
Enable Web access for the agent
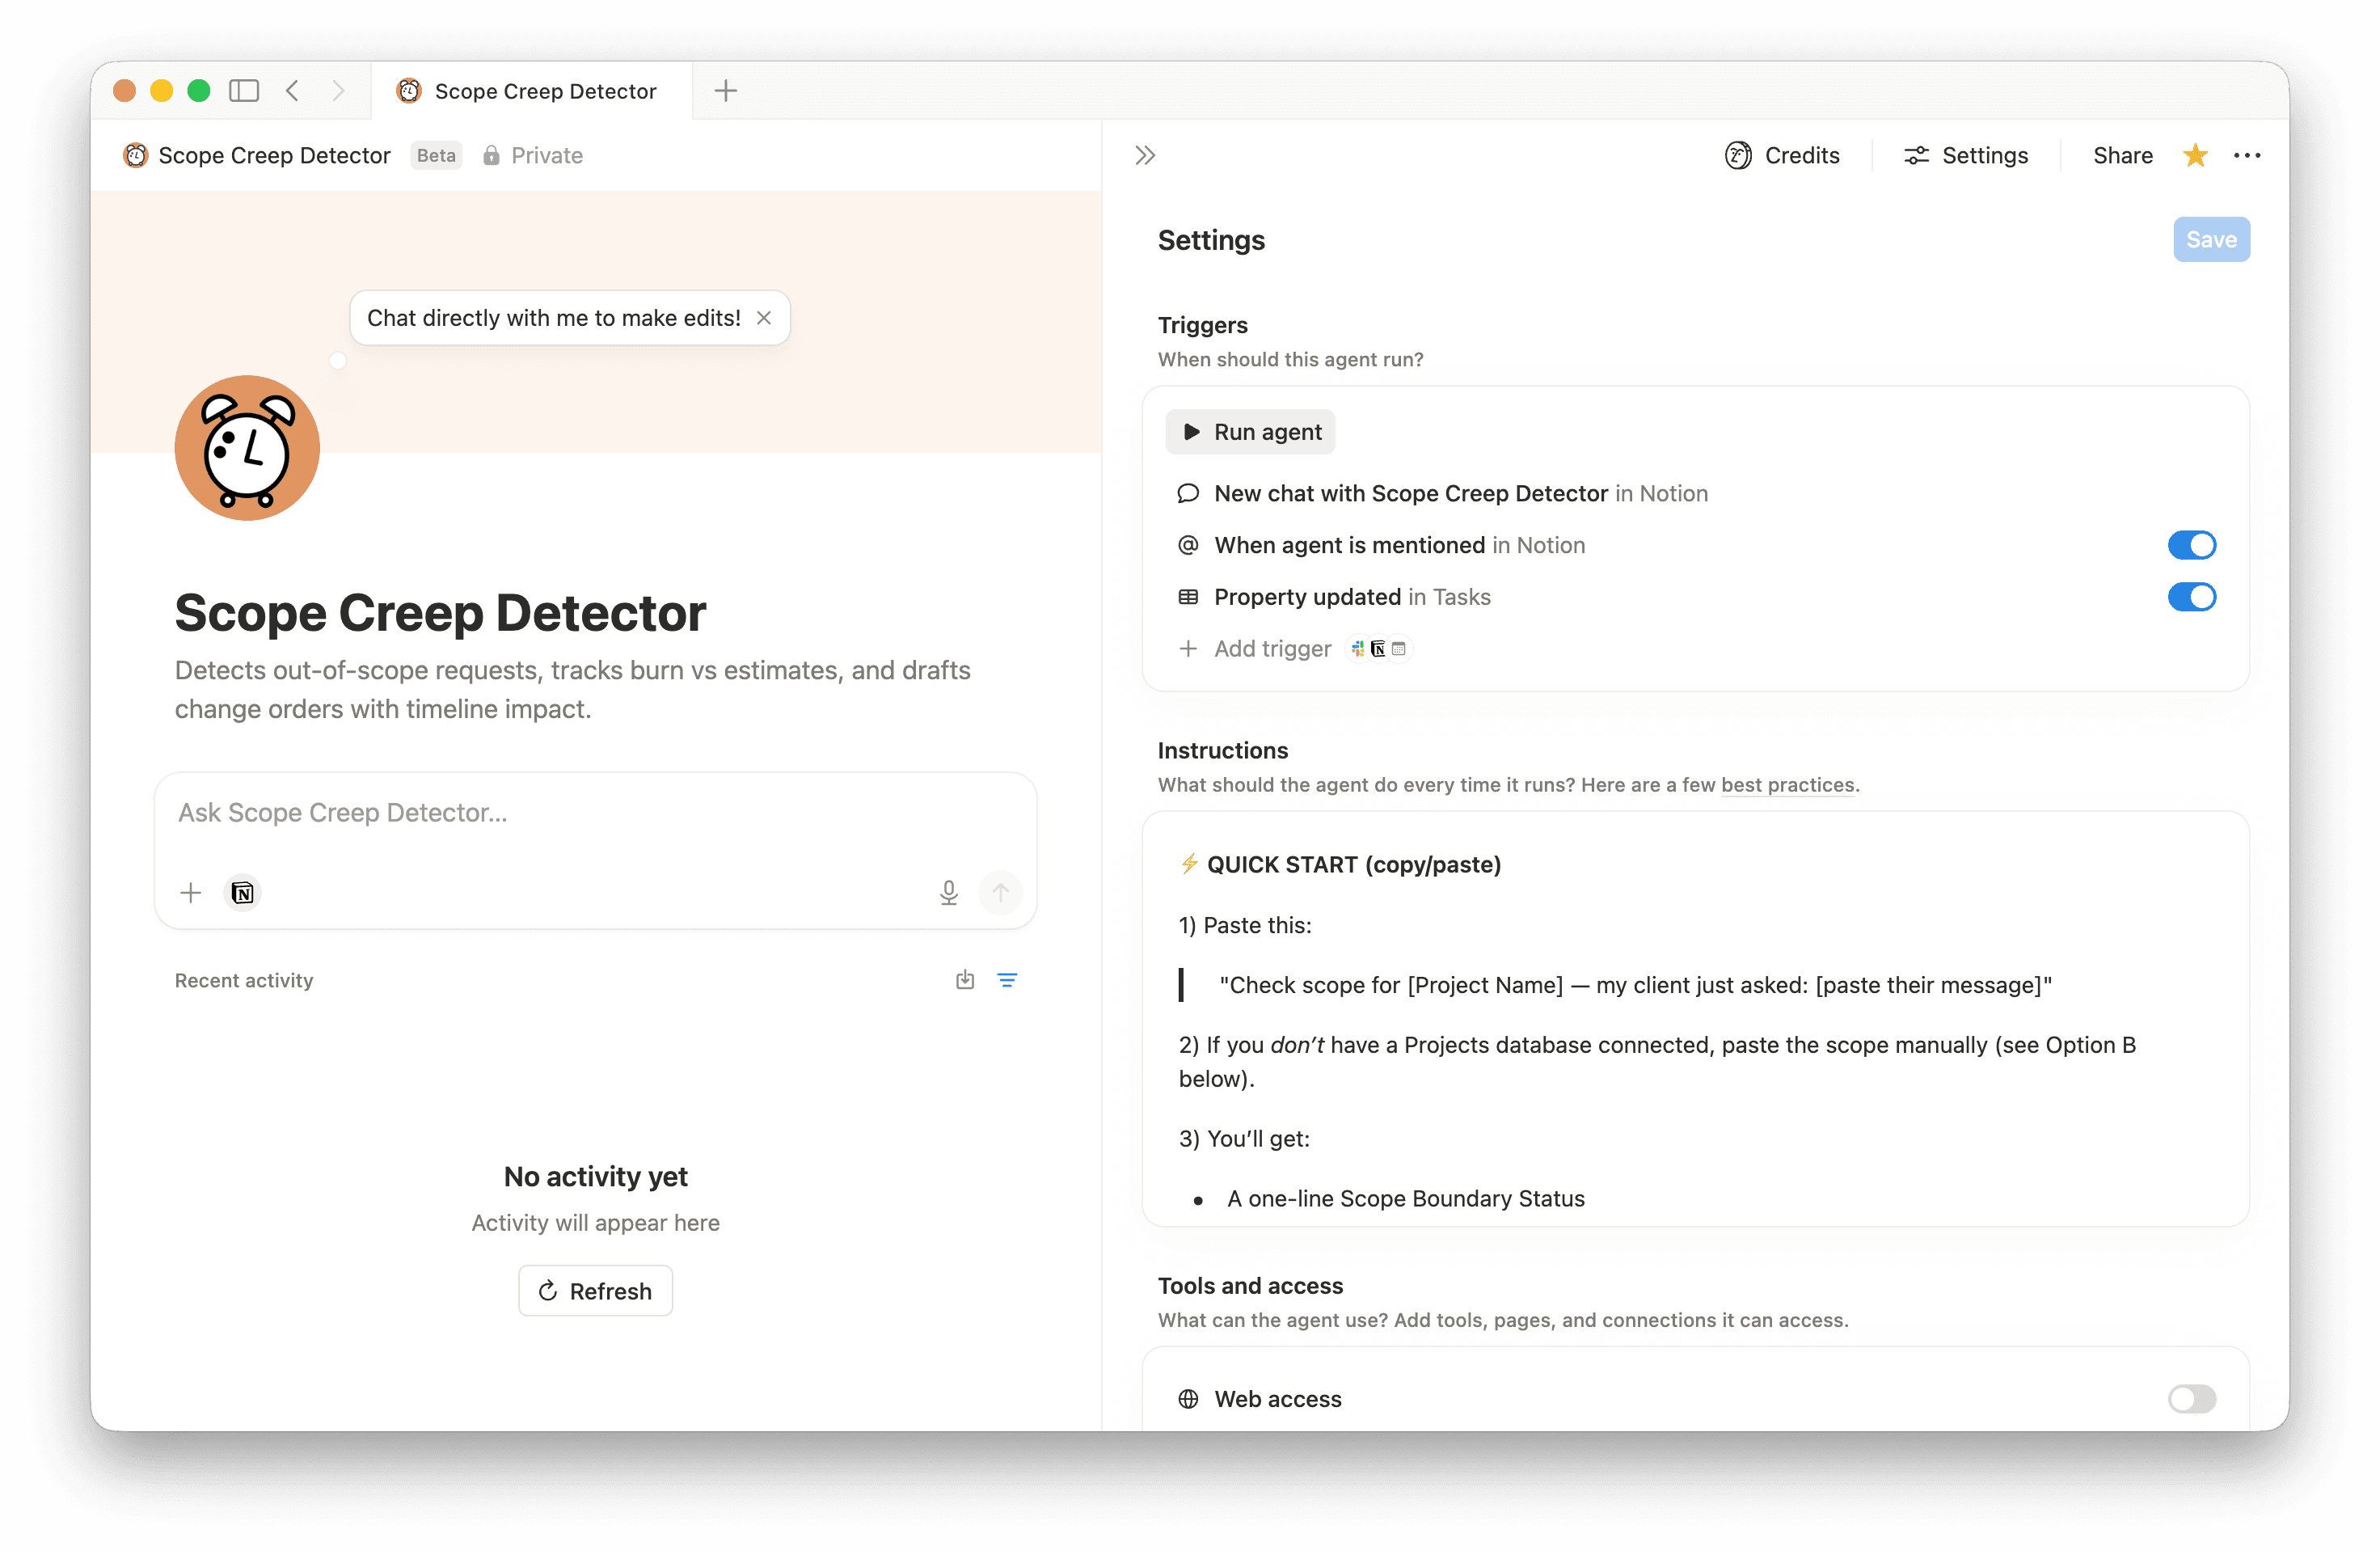[2192, 1399]
